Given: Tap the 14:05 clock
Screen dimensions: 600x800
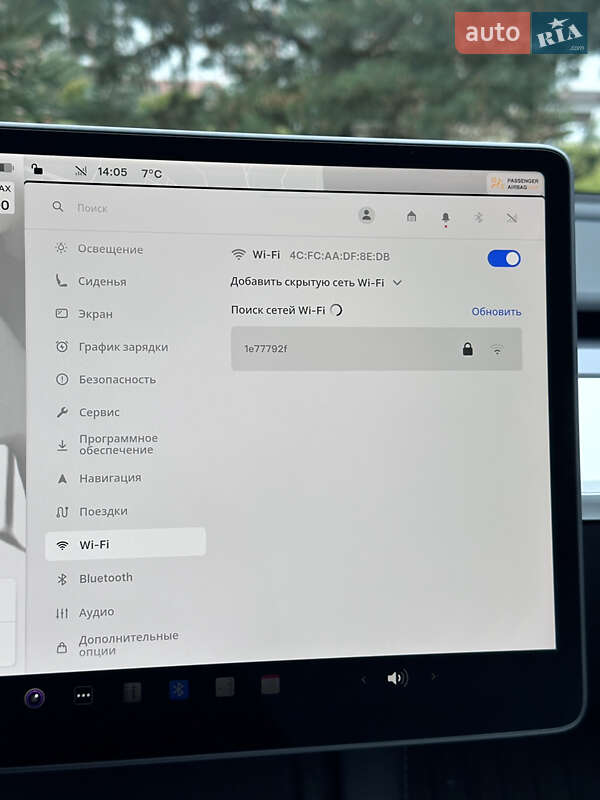Looking at the screenshot, I should pos(112,172).
